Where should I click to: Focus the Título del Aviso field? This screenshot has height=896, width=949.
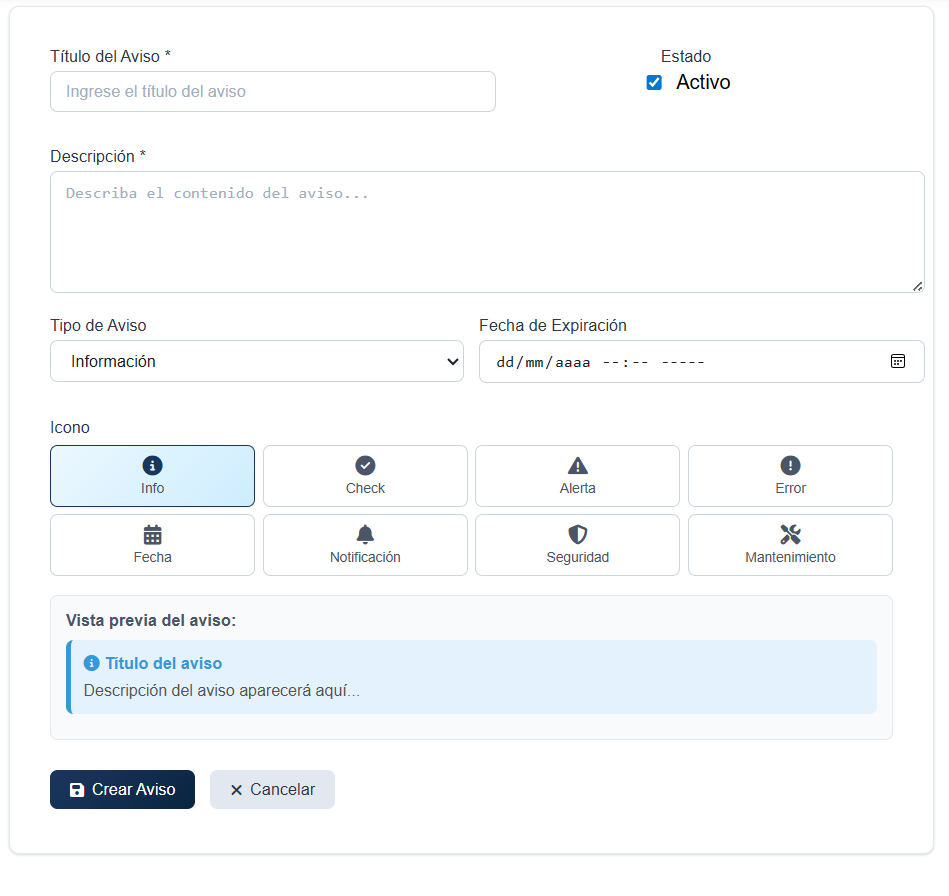[x=273, y=91]
